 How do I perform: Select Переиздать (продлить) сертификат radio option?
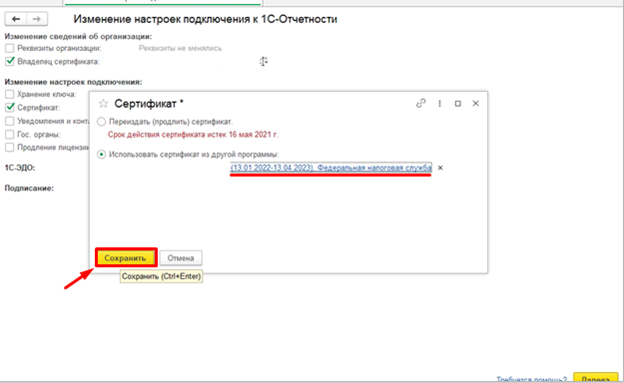pyautogui.click(x=101, y=121)
